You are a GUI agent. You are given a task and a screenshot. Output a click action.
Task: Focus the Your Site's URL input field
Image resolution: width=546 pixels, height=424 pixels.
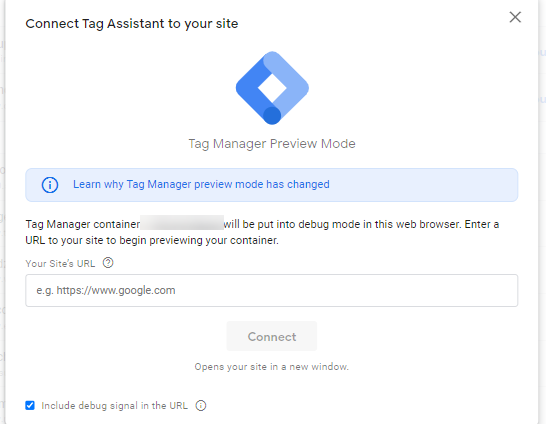tap(272, 290)
